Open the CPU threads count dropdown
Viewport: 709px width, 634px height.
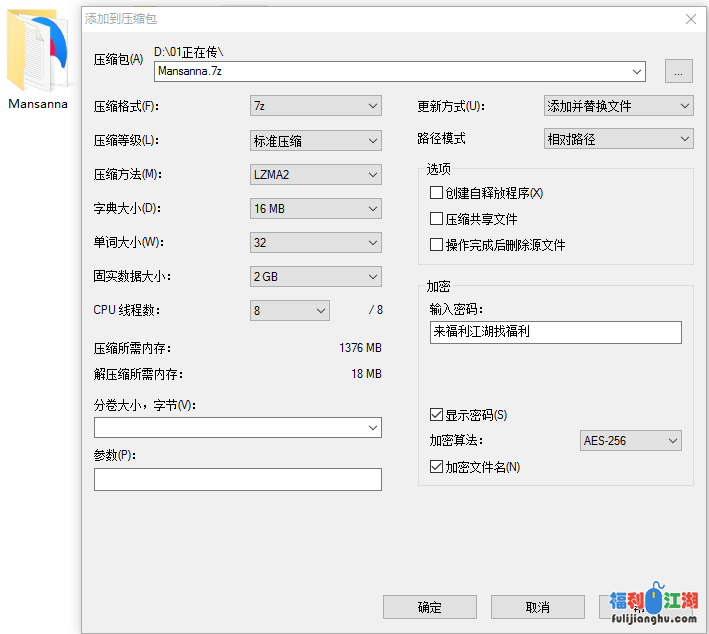click(x=289, y=311)
